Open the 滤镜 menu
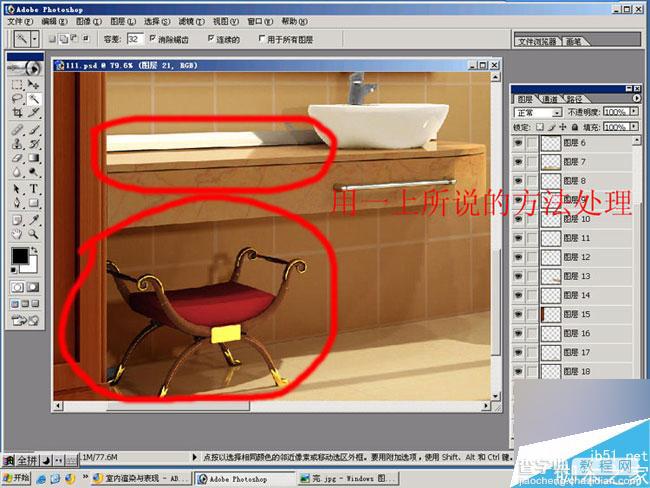The image size is (650, 488). click(192, 22)
